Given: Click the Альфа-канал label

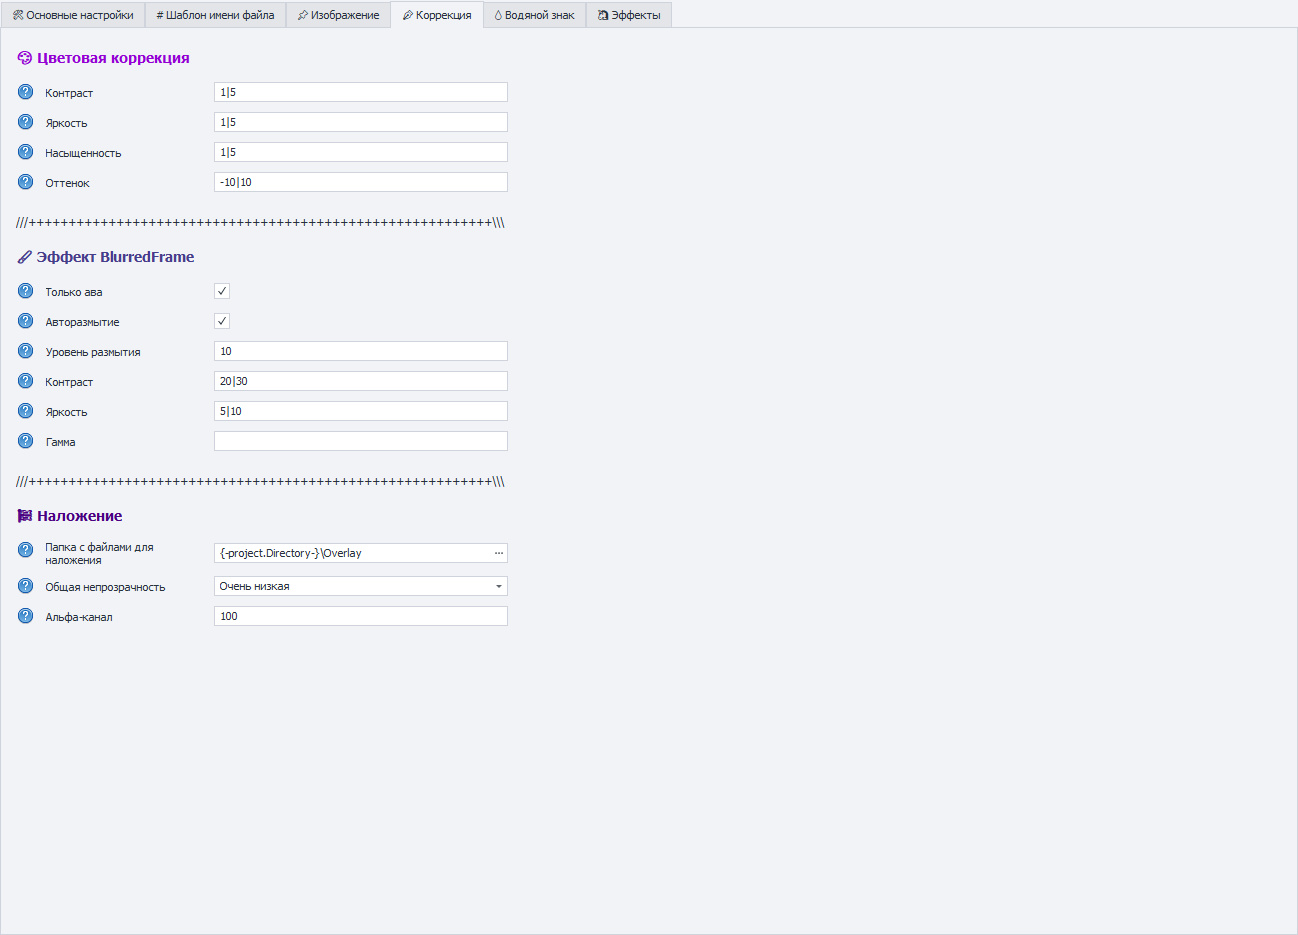Looking at the screenshot, I should pos(79,617).
